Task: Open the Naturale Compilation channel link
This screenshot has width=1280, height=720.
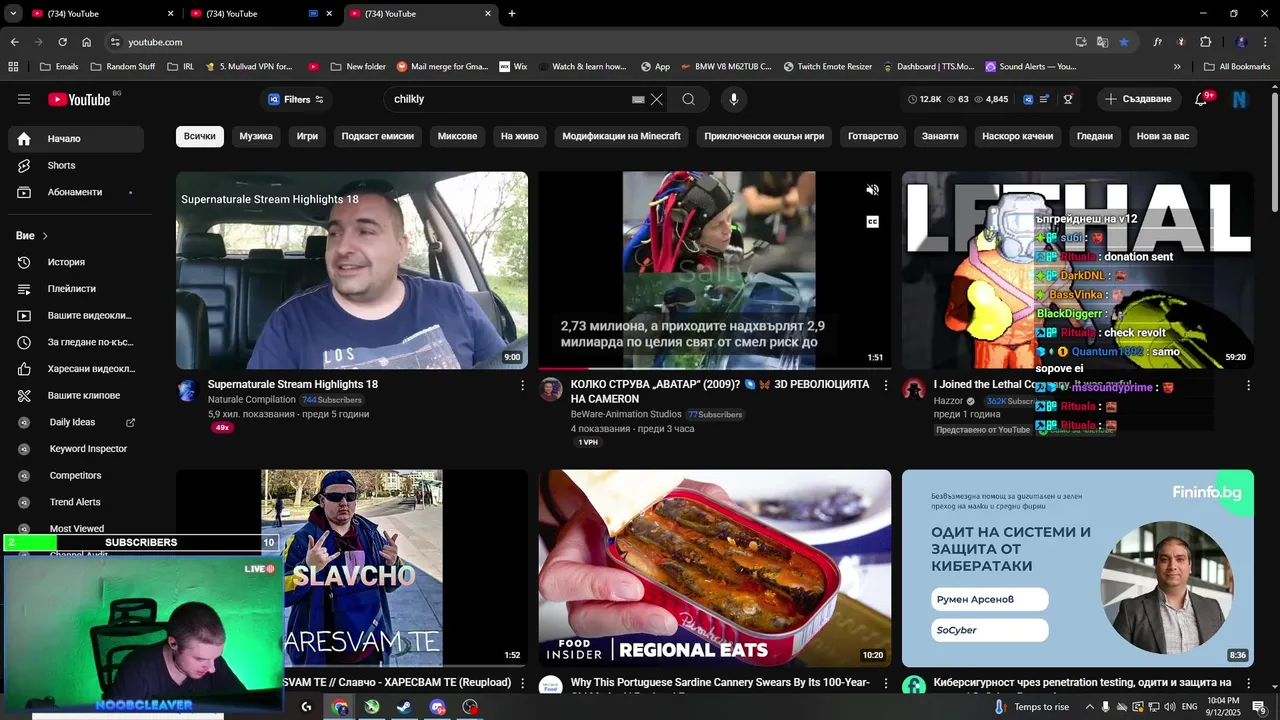Action: coord(251,400)
